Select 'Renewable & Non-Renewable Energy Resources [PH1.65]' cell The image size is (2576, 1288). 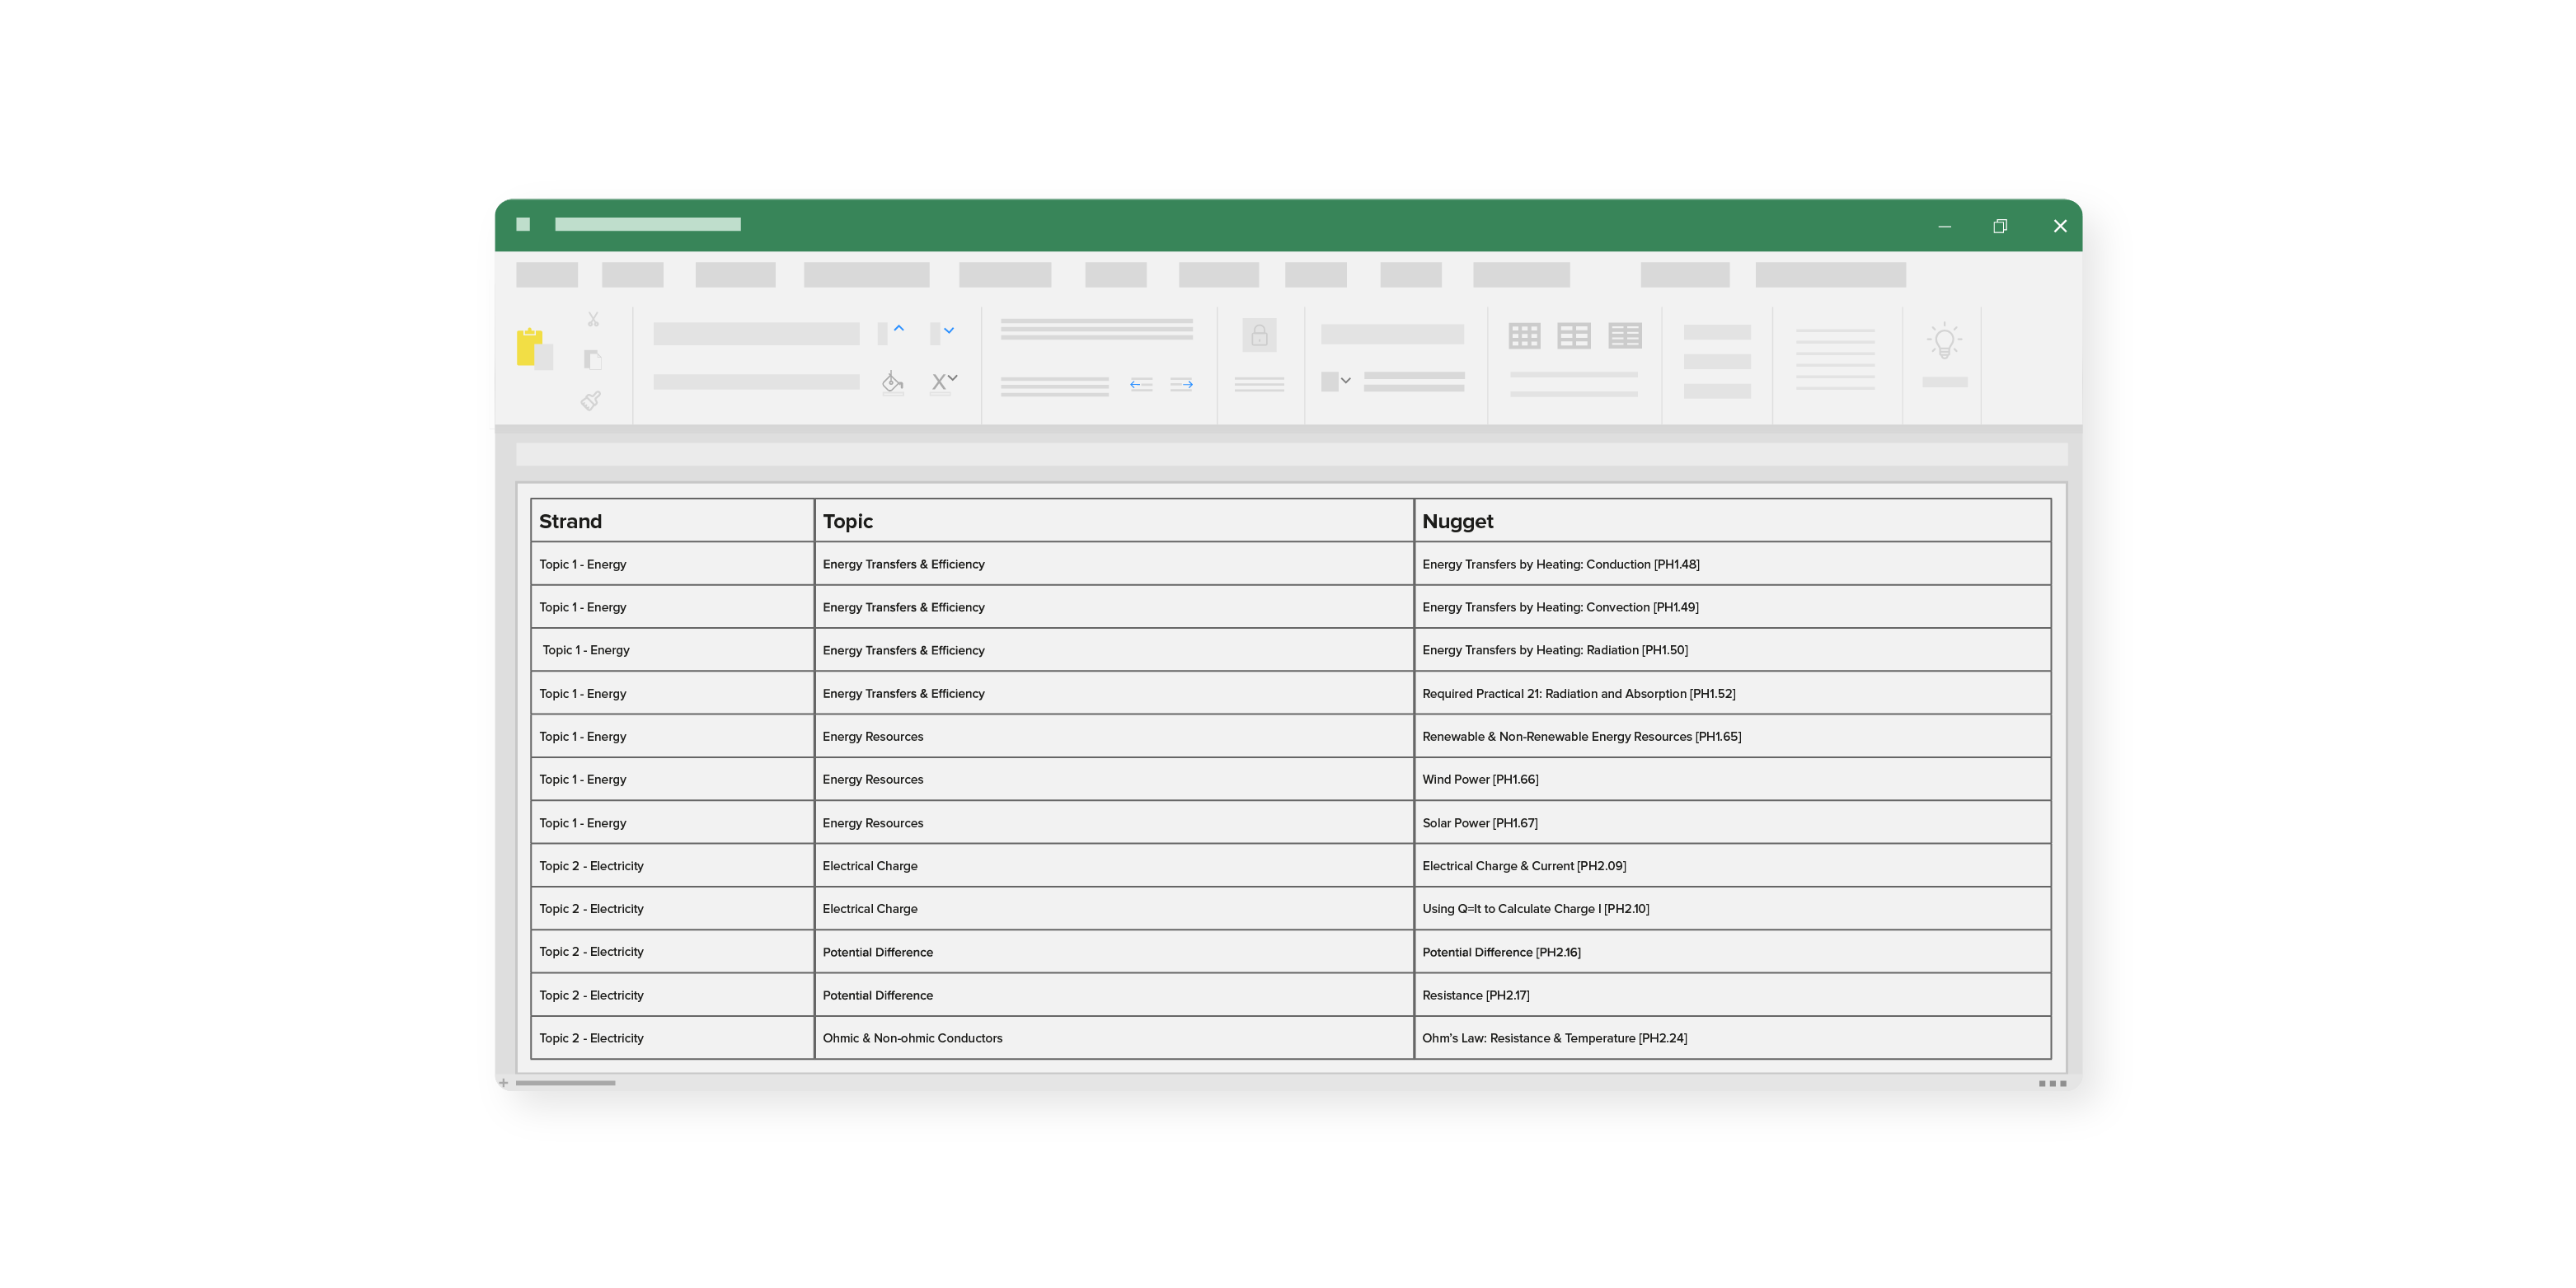(x=1732, y=736)
